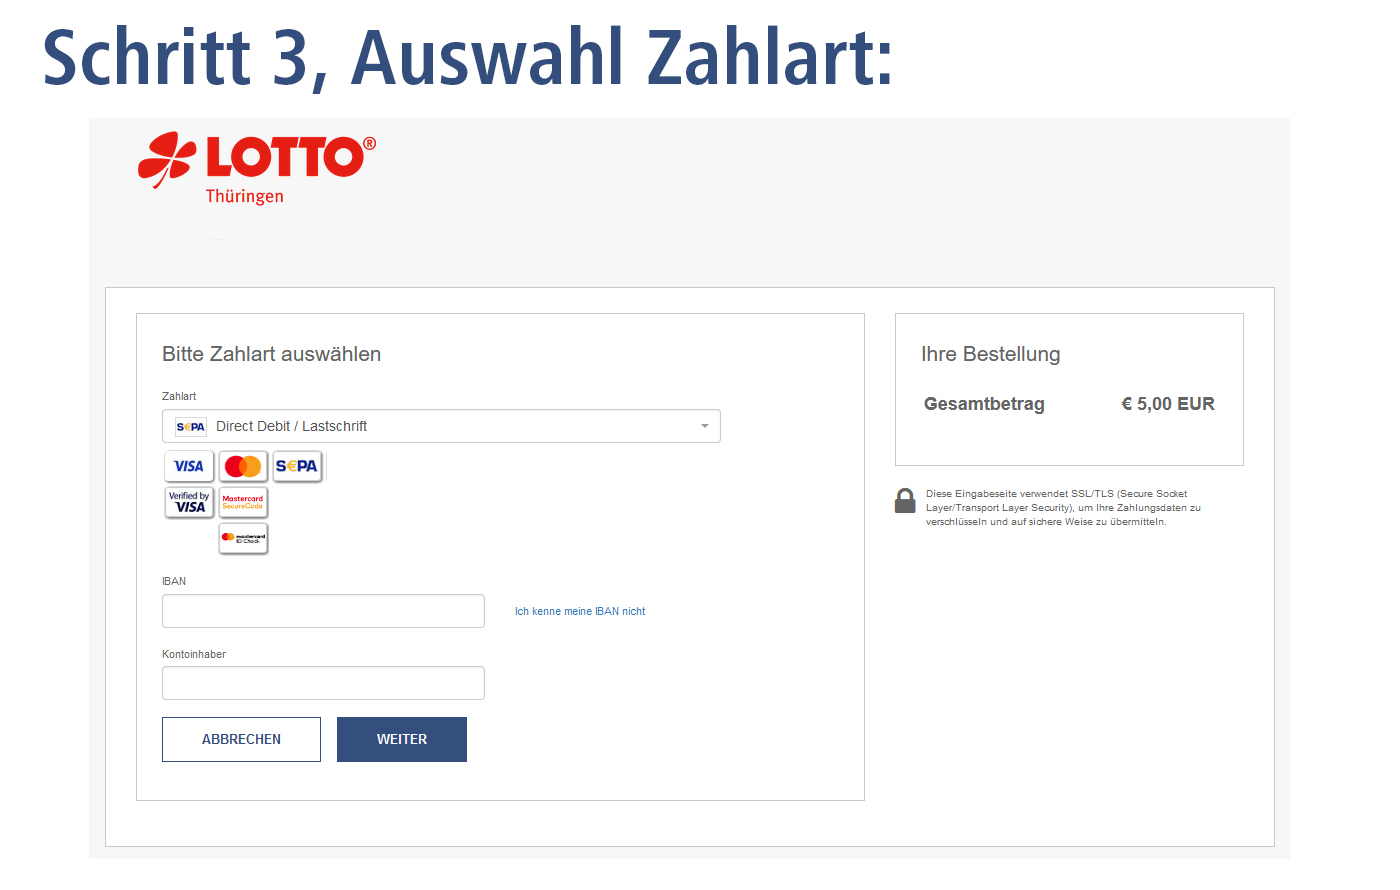Image resolution: width=1400 pixels, height=890 pixels.
Task: Click the padlock security icon
Action: pyautogui.click(x=905, y=501)
